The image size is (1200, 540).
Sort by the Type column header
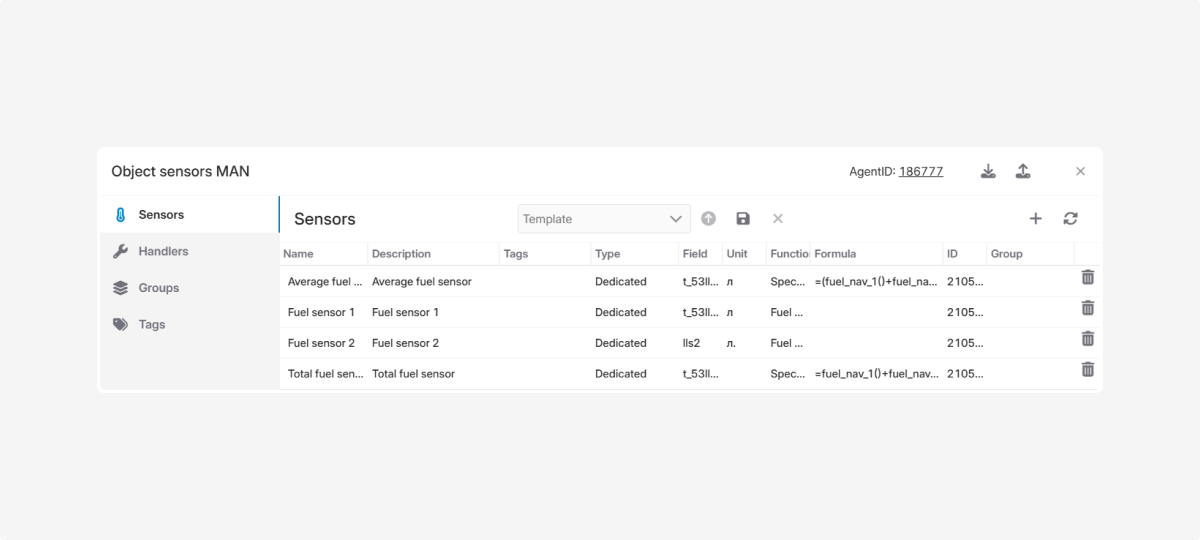(608, 254)
